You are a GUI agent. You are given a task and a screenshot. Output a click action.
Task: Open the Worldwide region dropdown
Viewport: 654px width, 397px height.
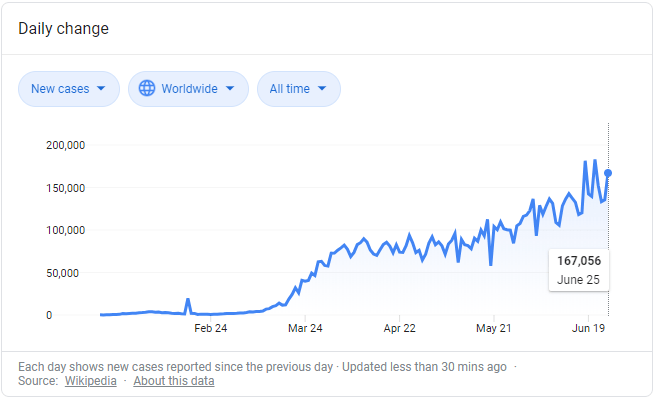click(x=188, y=89)
